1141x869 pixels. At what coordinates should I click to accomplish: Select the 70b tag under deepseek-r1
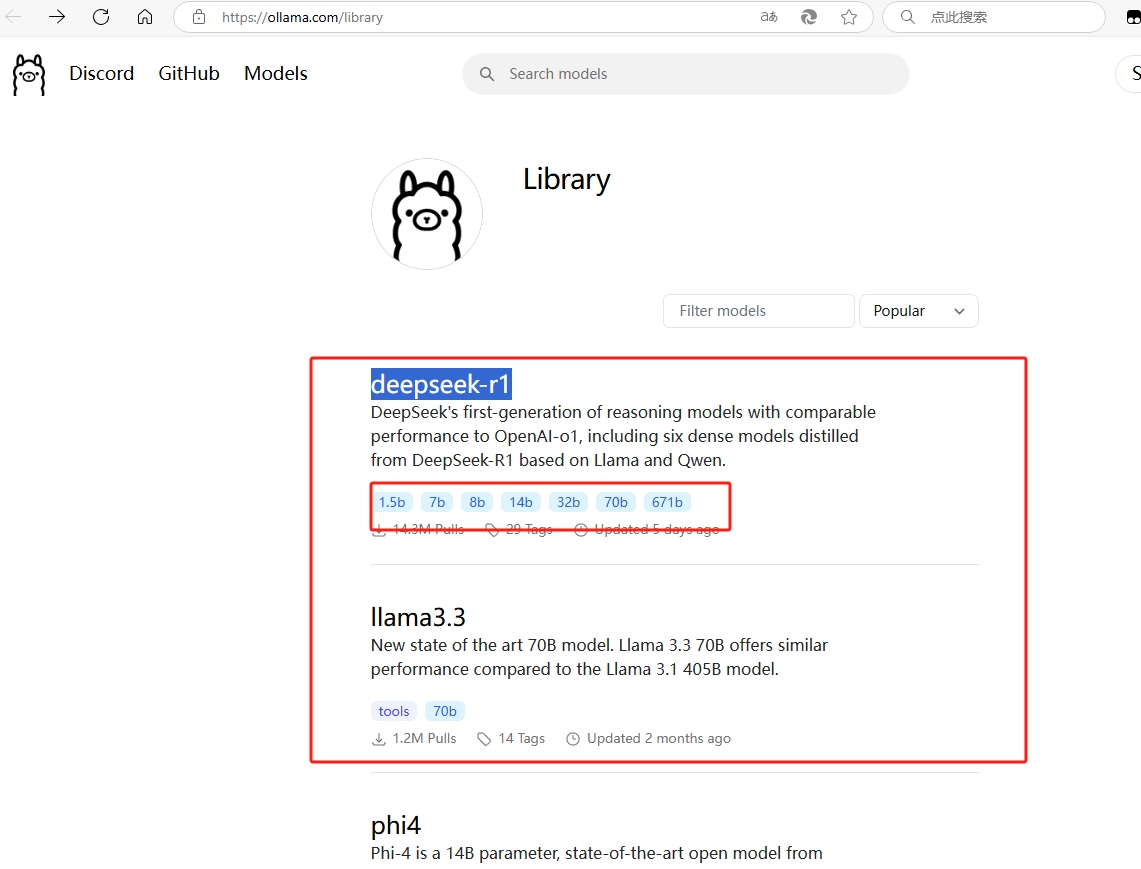click(x=616, y=502)
